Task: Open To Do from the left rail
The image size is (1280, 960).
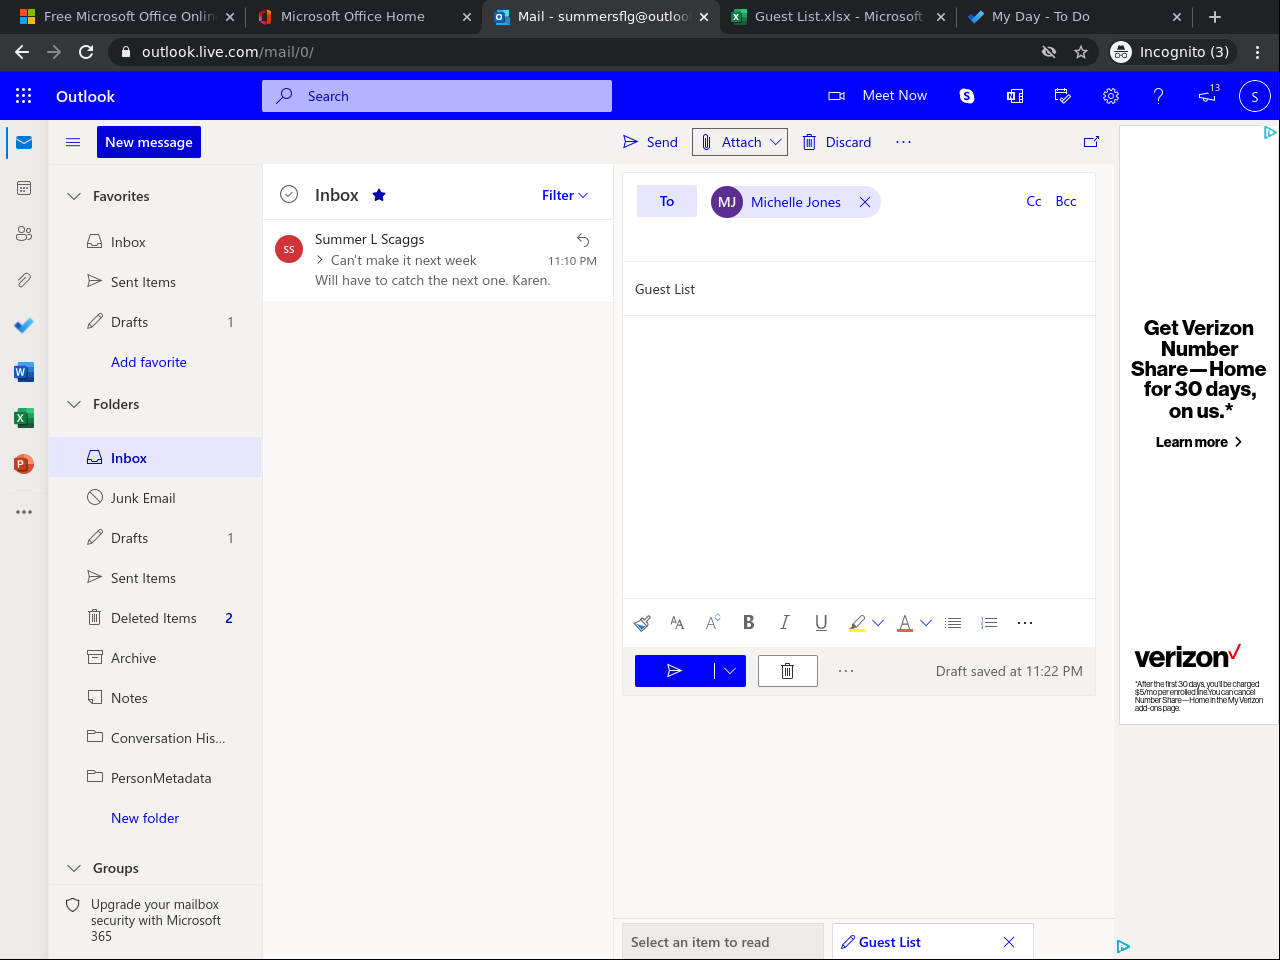Action: (24, 326)
